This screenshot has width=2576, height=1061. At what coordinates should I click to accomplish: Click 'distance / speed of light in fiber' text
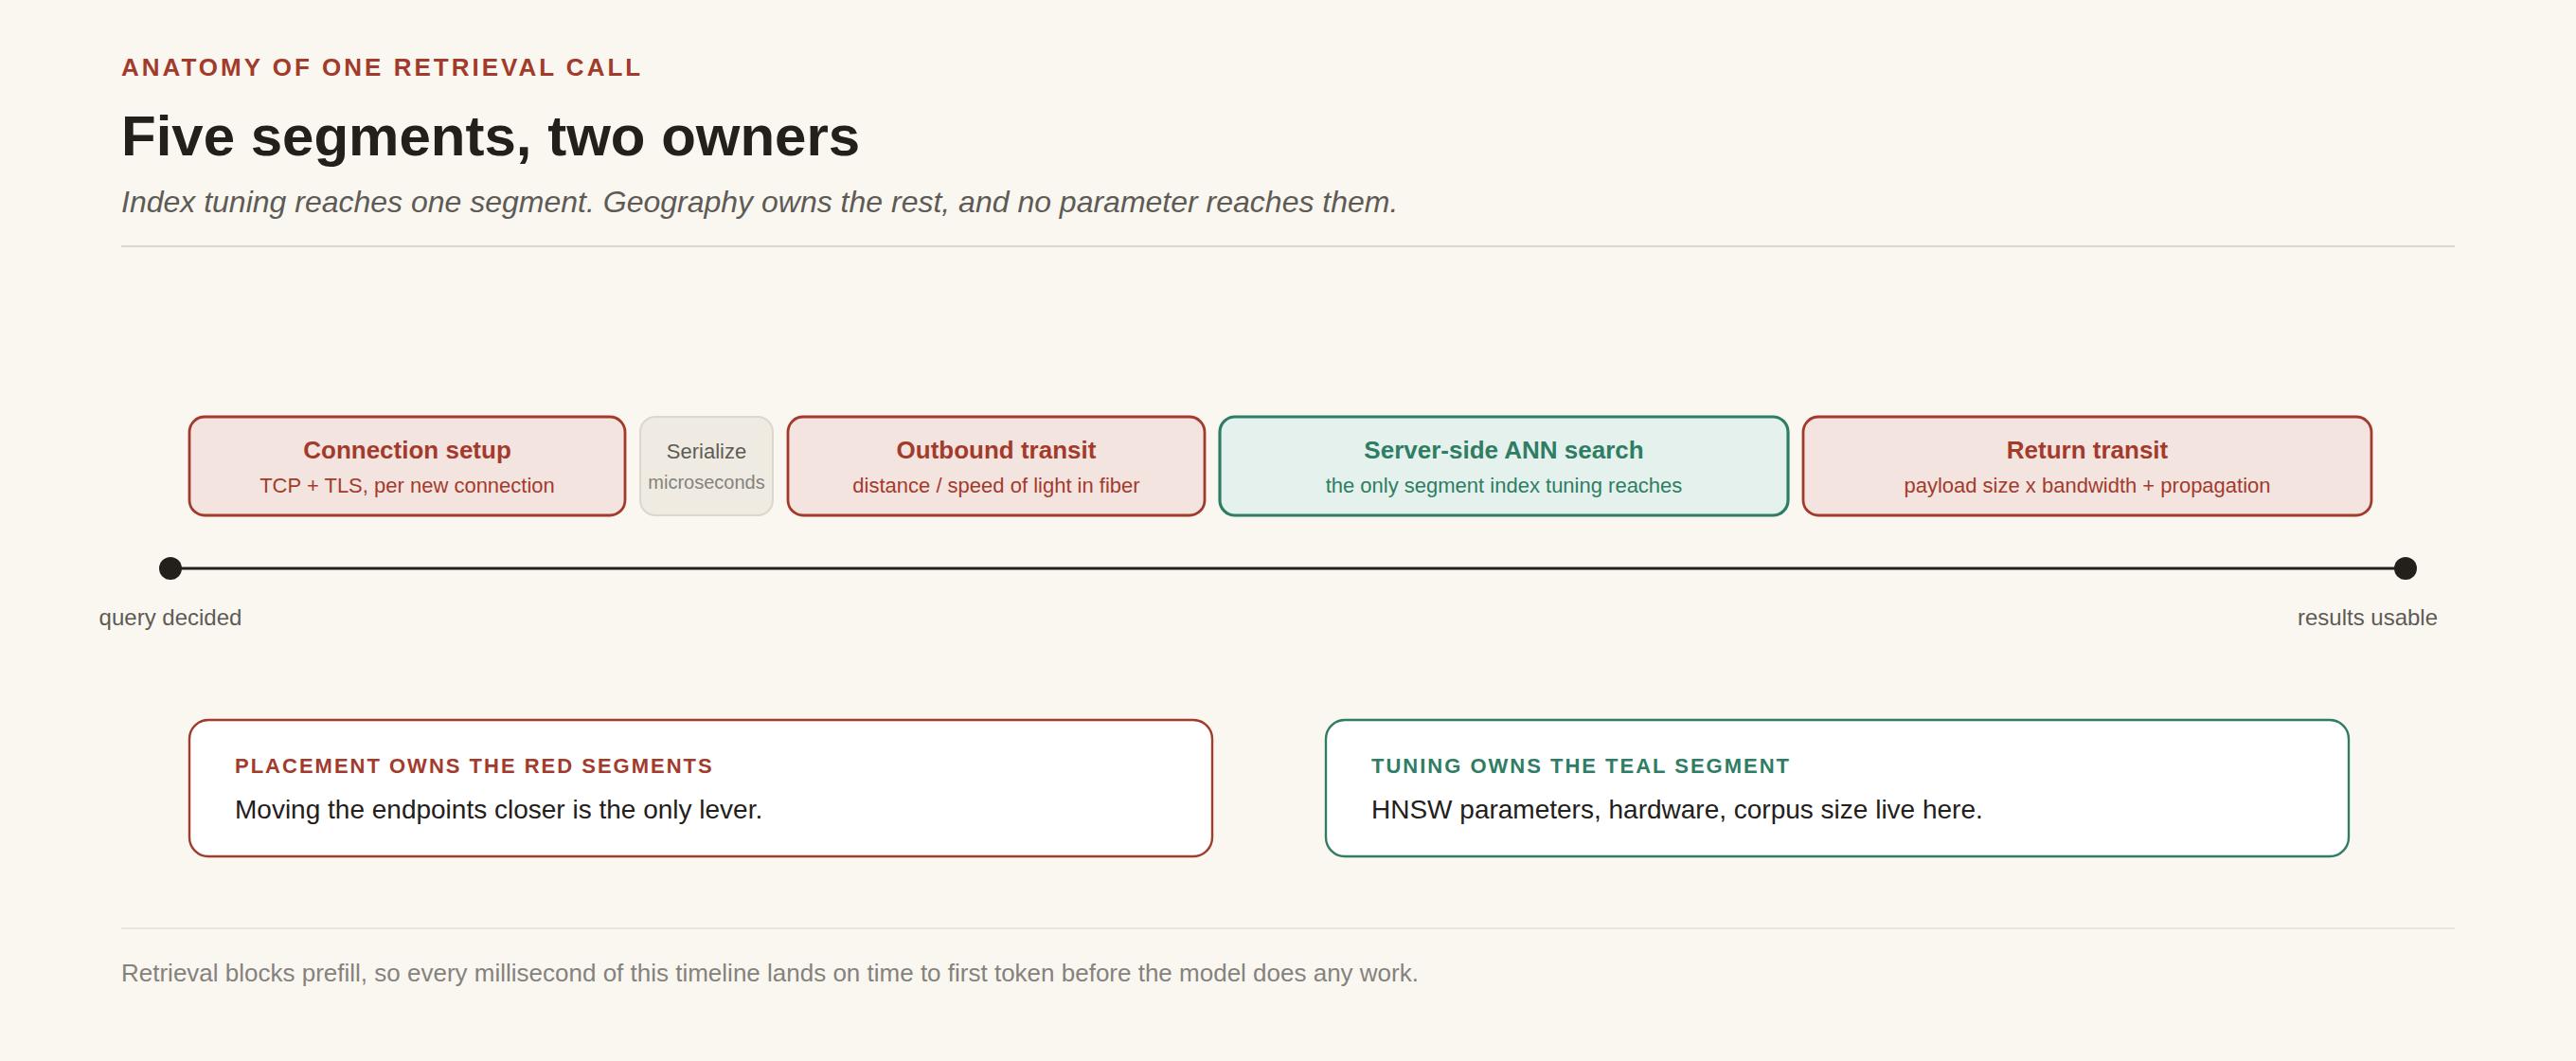tap(996, 486)
